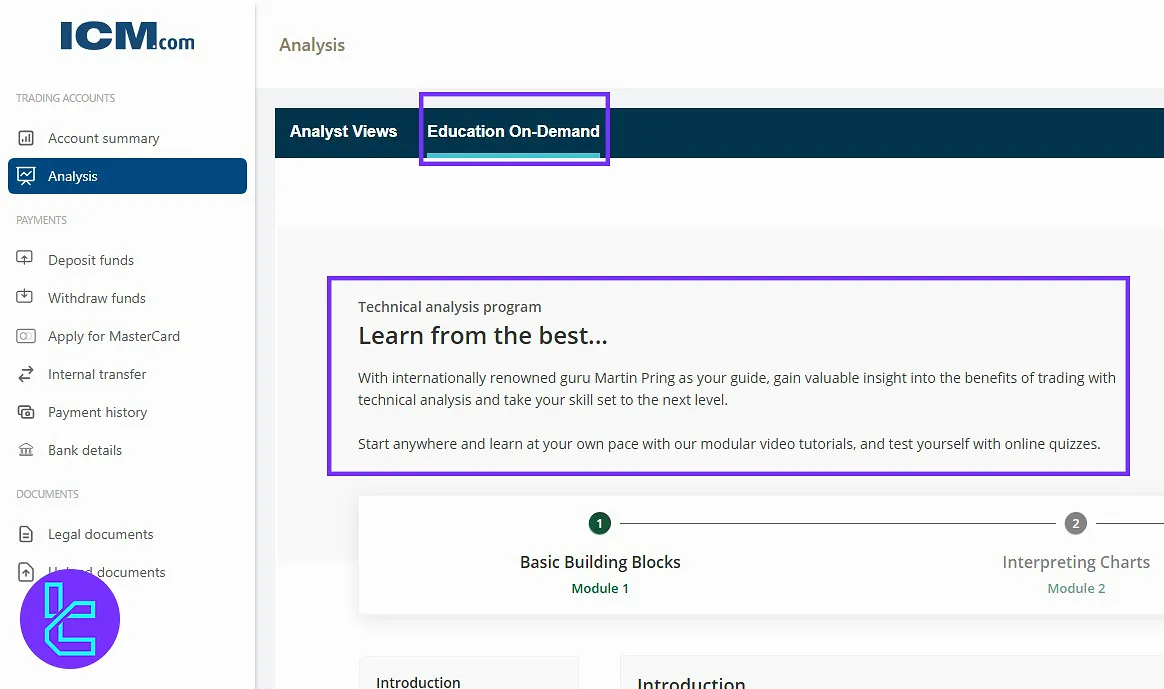Switch to the Analyst Views tab

[x=343, y=131]
